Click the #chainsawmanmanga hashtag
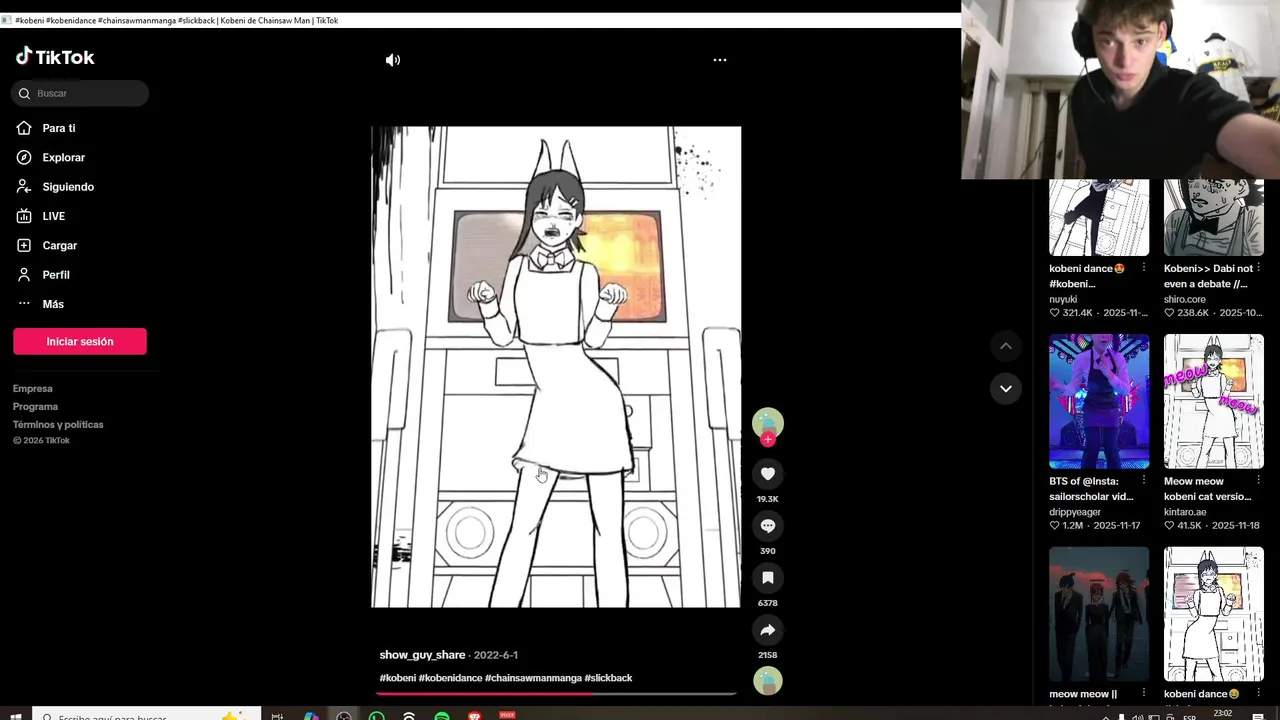Screen dimensions: 1280x720 coord(533,678)
